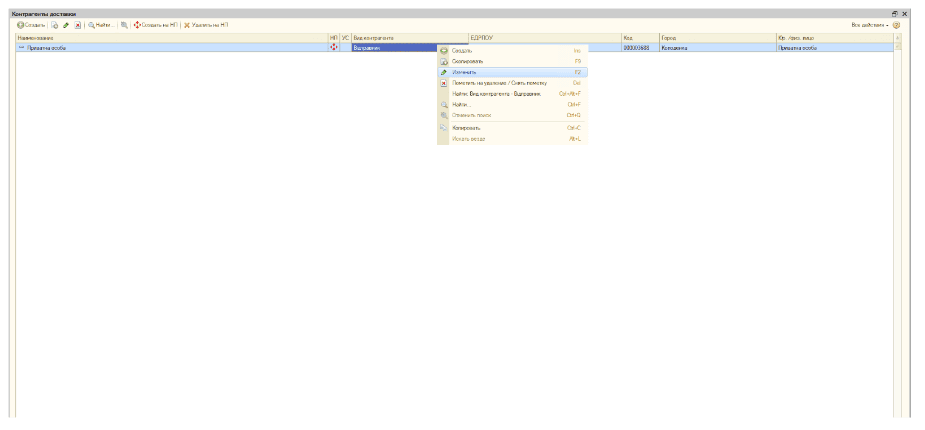Click the cancel search toolbar icon

124,25
